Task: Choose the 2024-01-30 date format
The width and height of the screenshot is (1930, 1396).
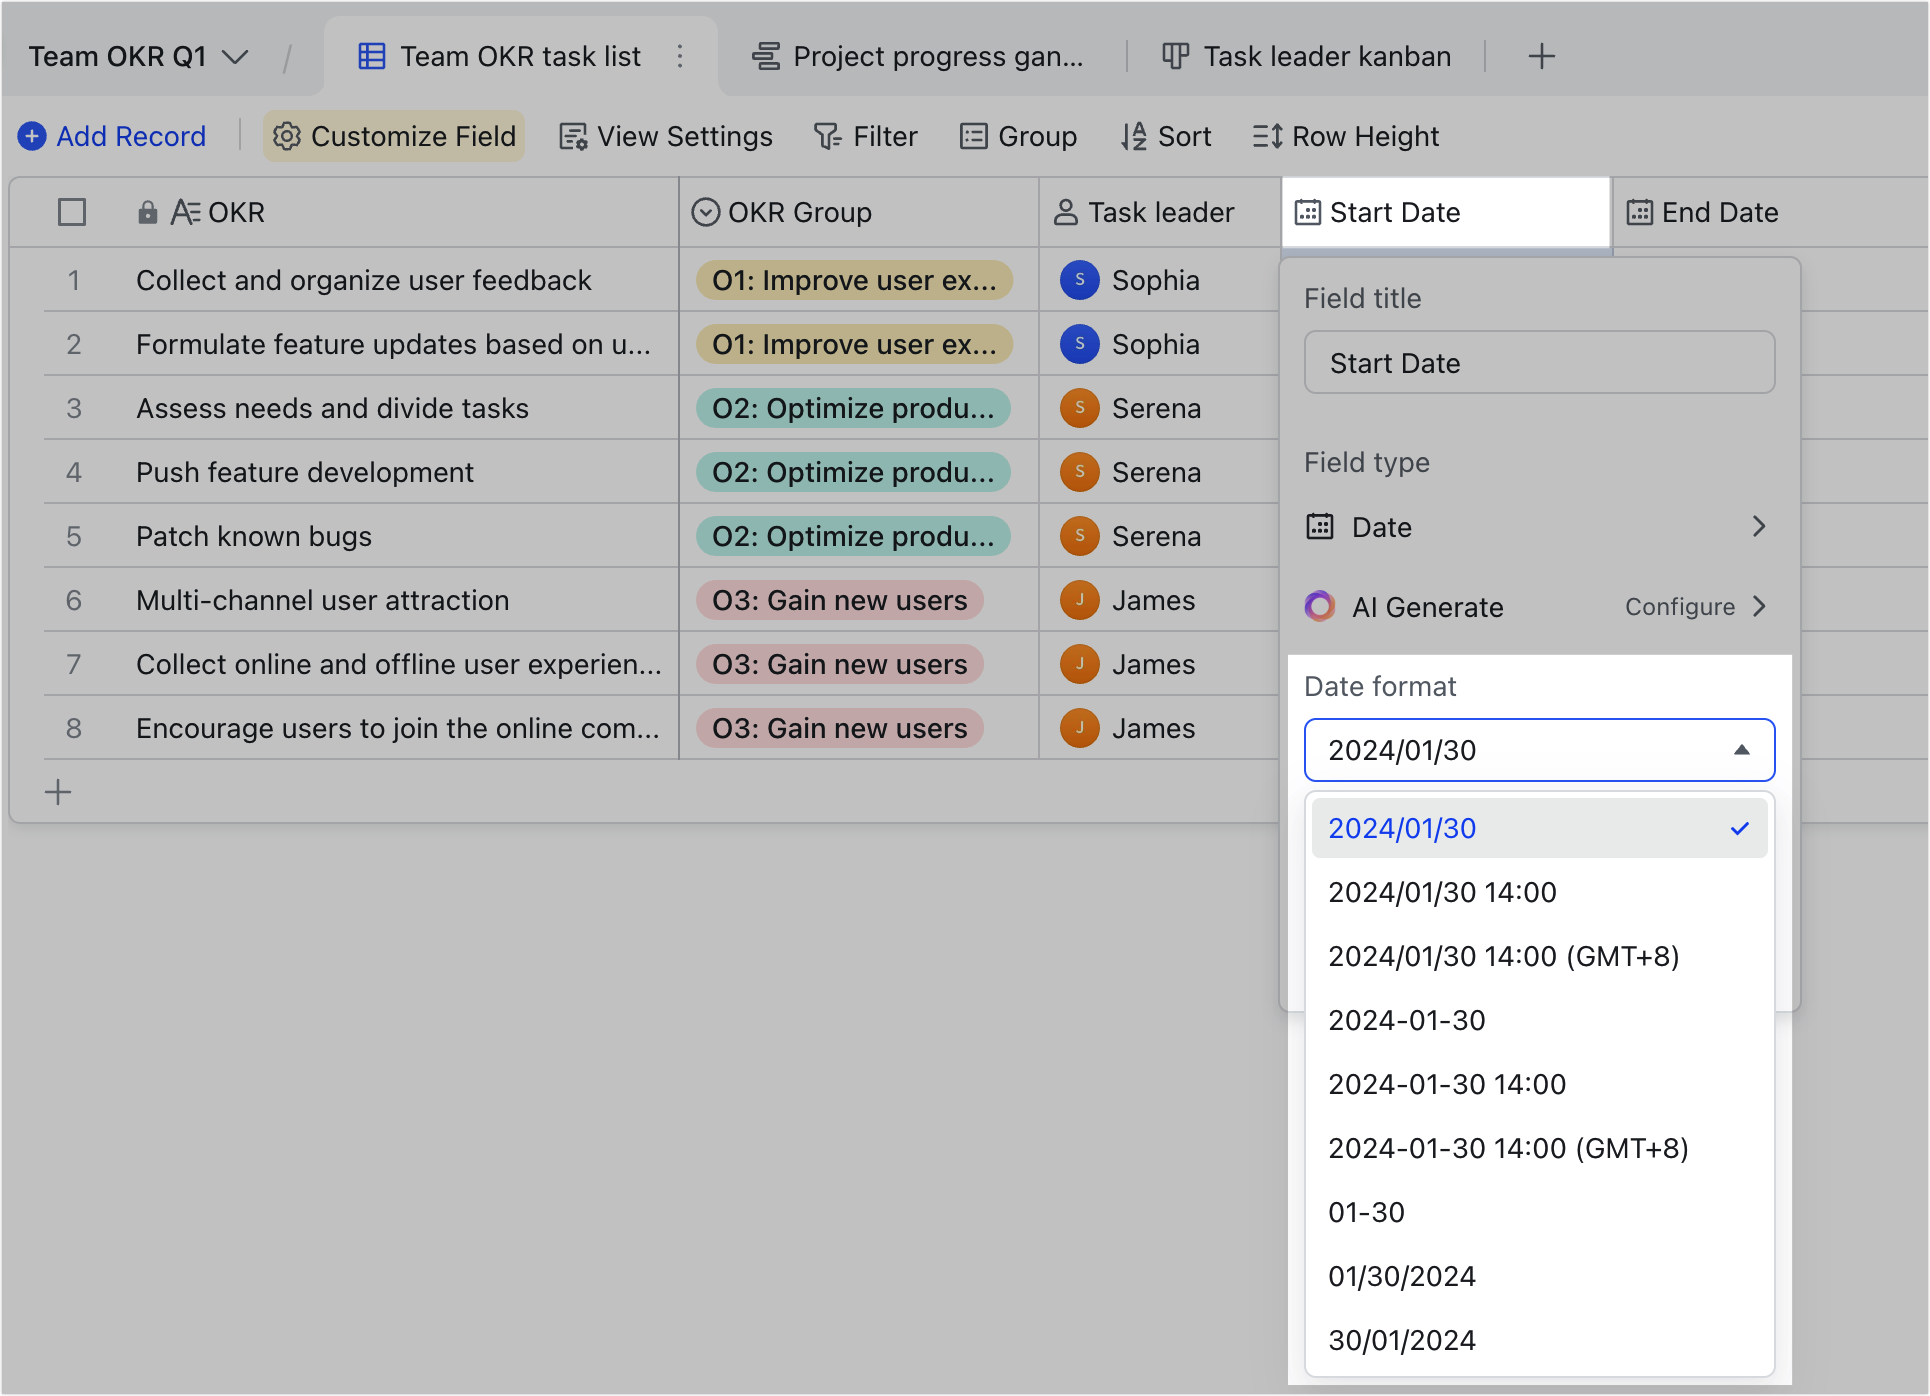Action: pyautogui.click(x=1540, y=1020)
